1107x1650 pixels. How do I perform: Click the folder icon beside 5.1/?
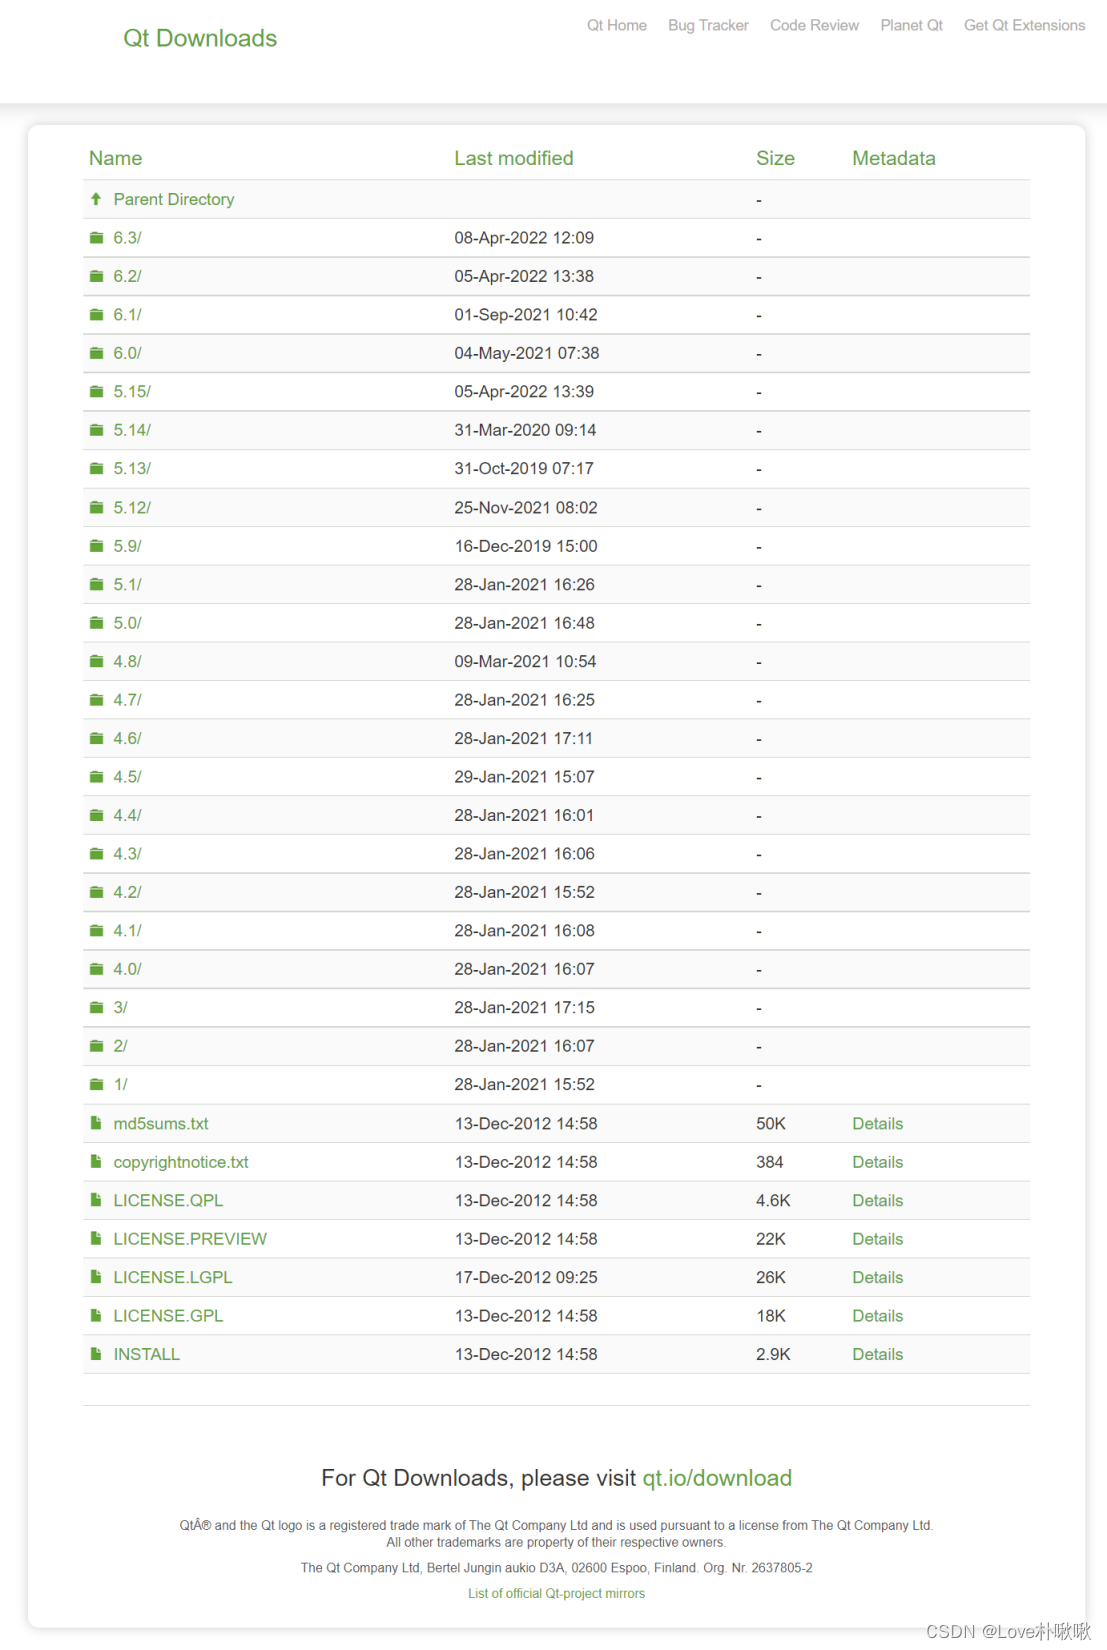[96, 585]
